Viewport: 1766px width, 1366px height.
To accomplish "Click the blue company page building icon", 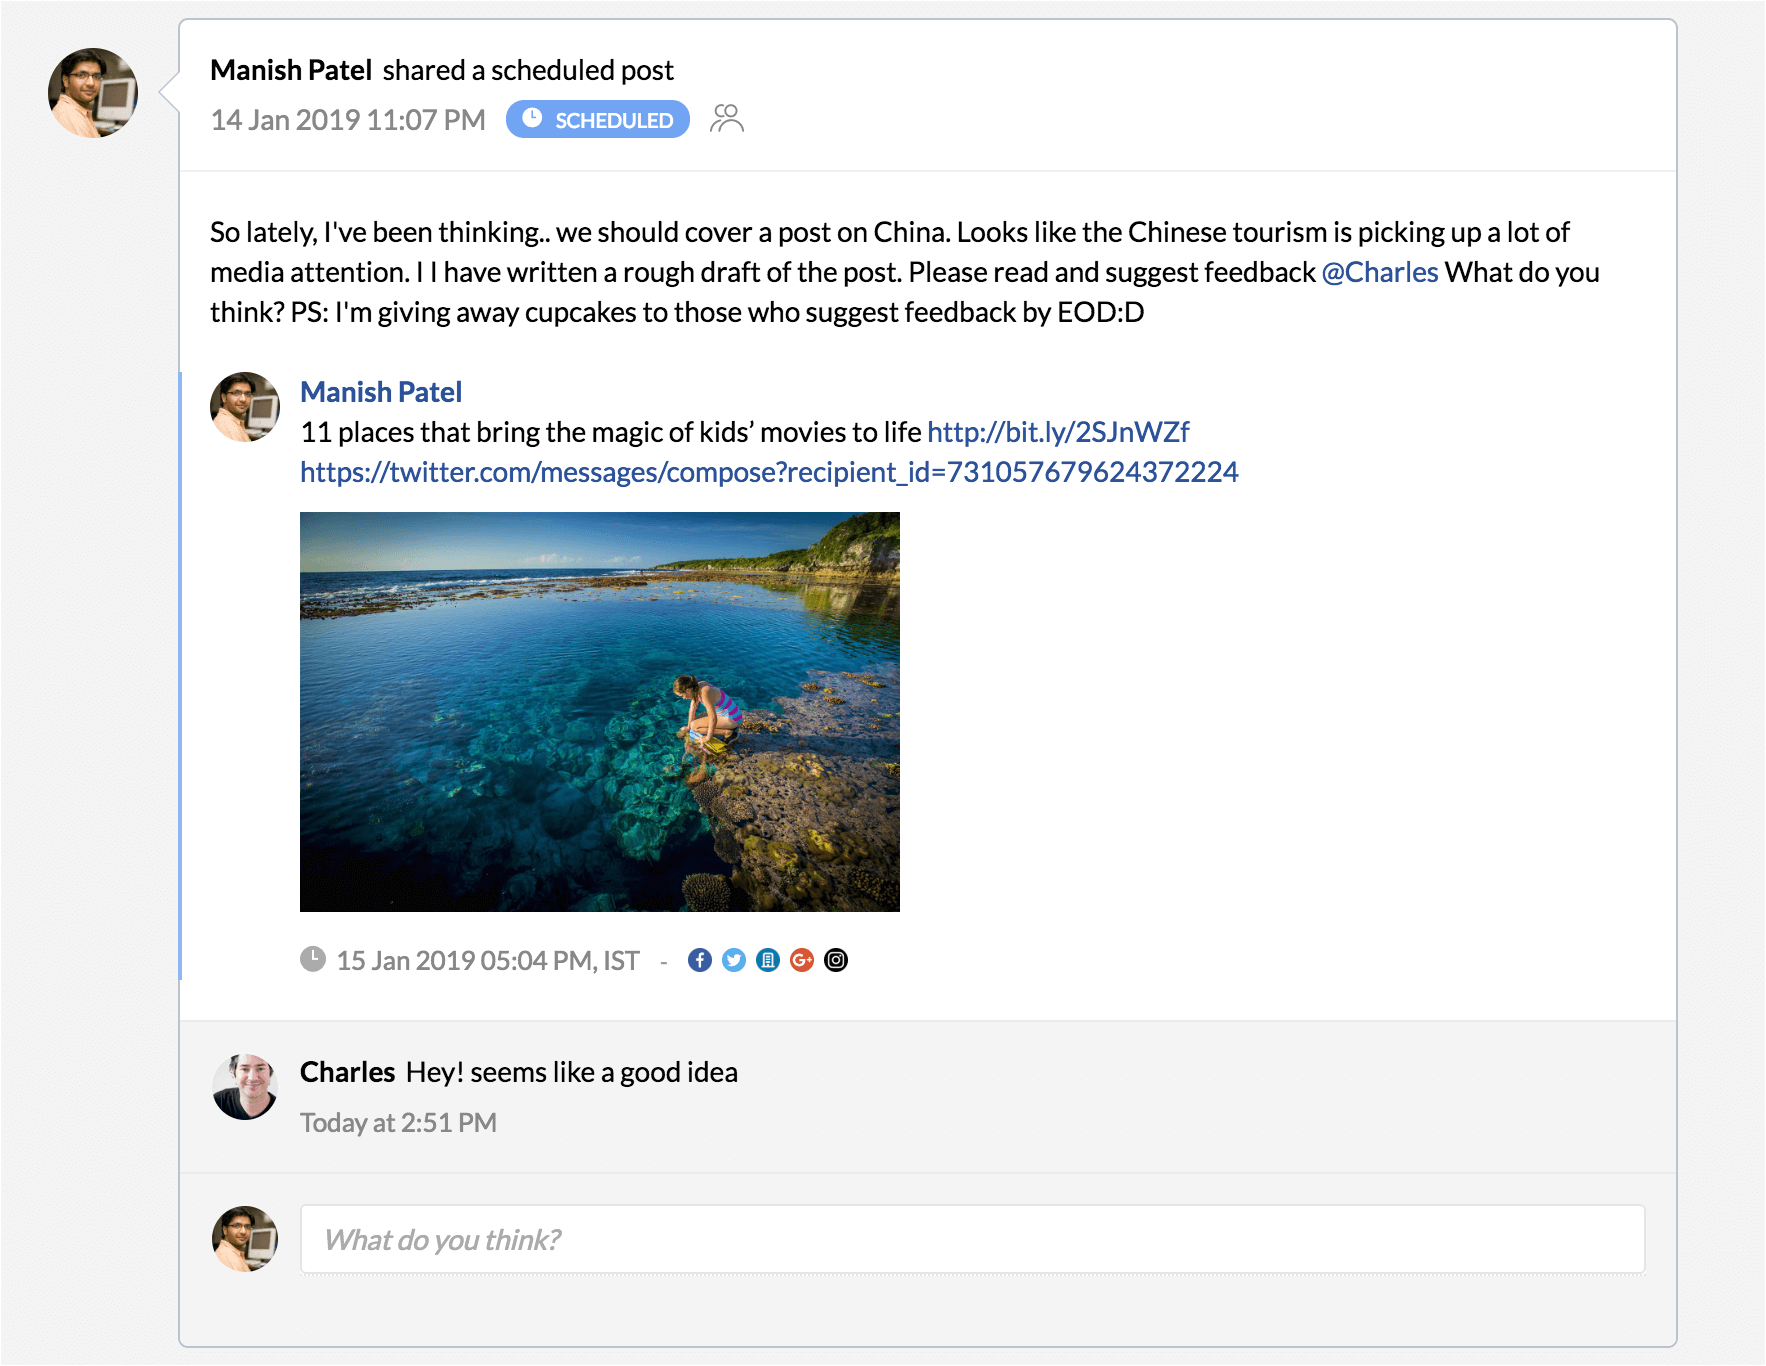I will pos(768,960).
